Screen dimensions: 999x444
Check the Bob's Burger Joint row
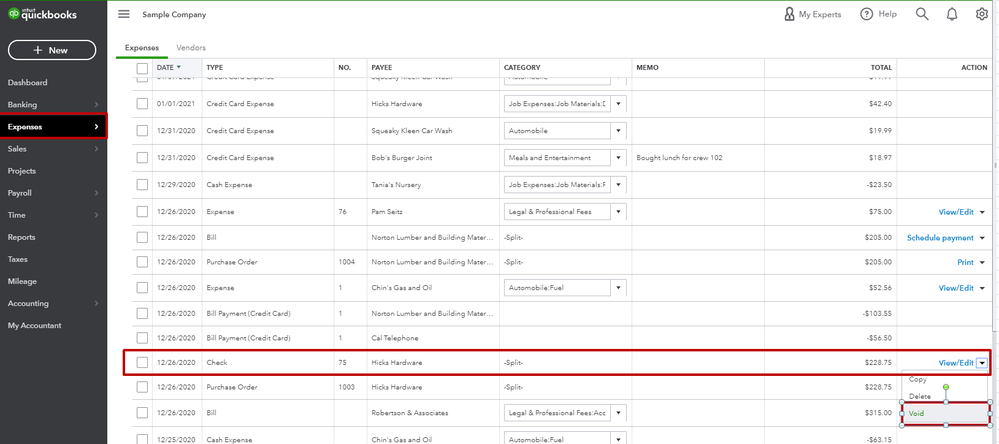(142, 157)
